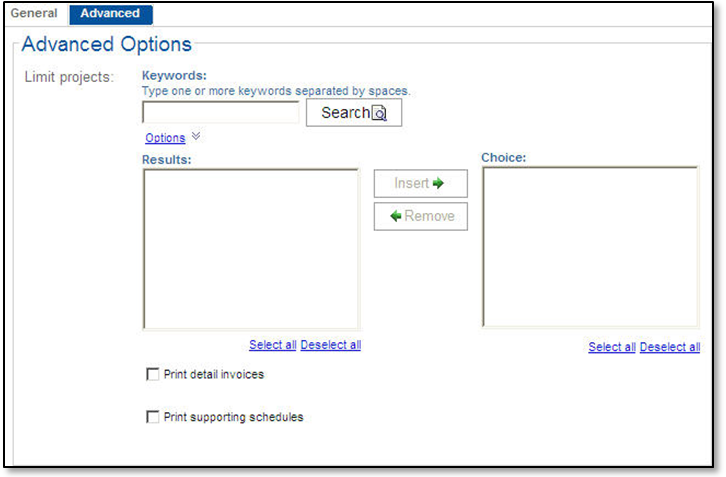
Task: Click the green left arrow on Remove
Action: coord(396,216)
